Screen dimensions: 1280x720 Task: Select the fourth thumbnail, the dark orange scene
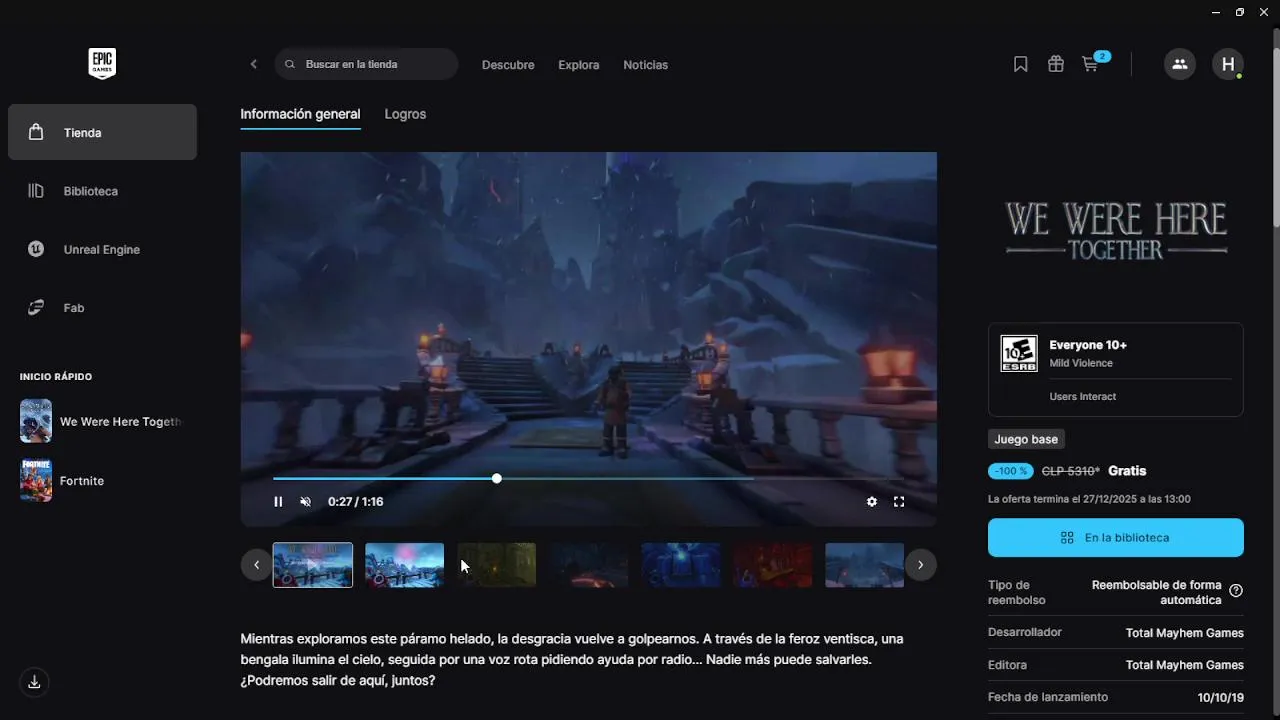[x=589, y=565]
